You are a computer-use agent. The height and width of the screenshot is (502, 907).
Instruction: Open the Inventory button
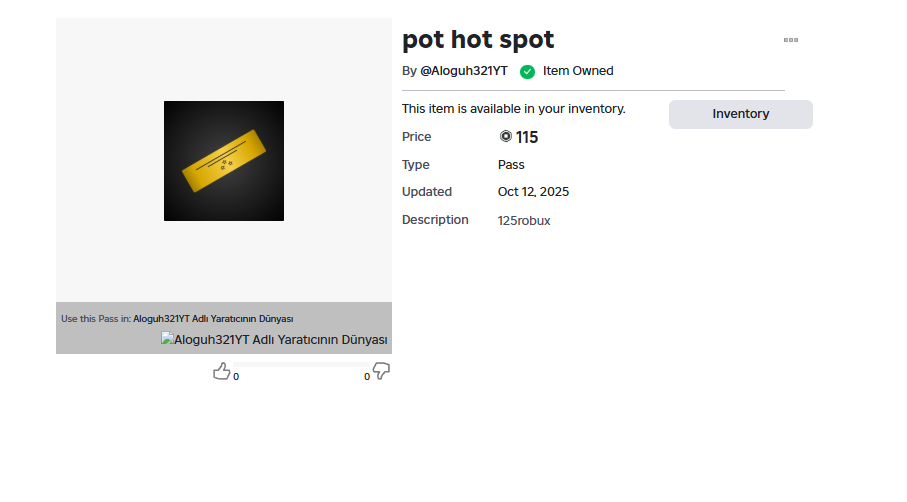[x=740, y=114]
